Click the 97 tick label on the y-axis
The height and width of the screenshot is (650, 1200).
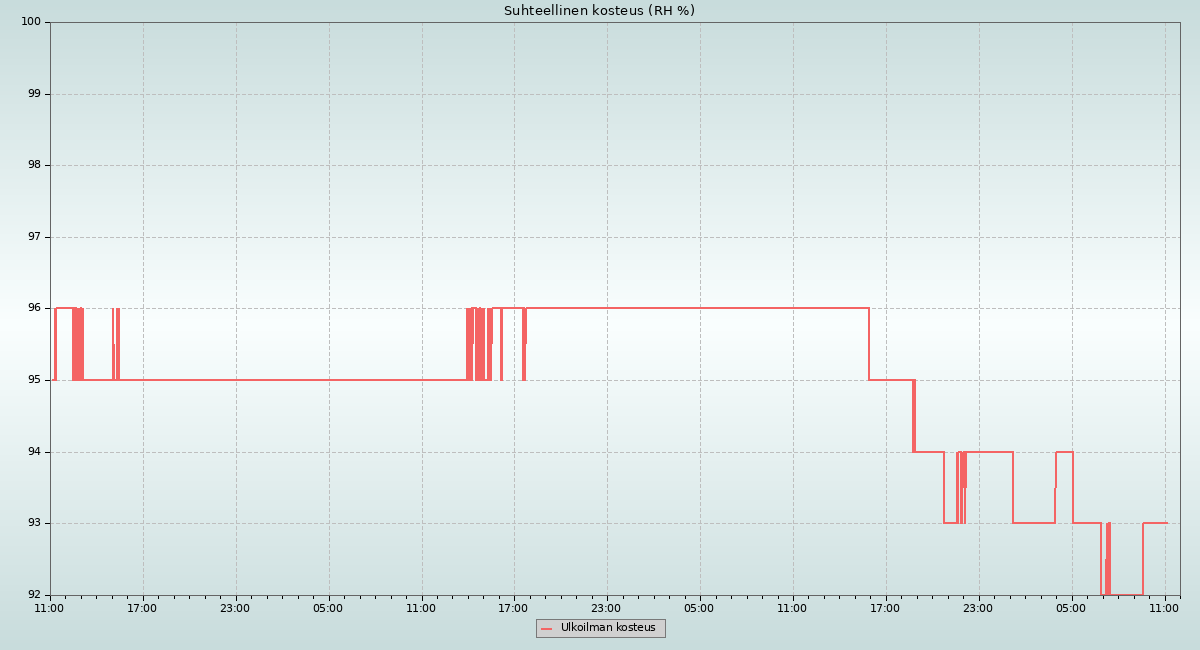click(x=34, y=237)
